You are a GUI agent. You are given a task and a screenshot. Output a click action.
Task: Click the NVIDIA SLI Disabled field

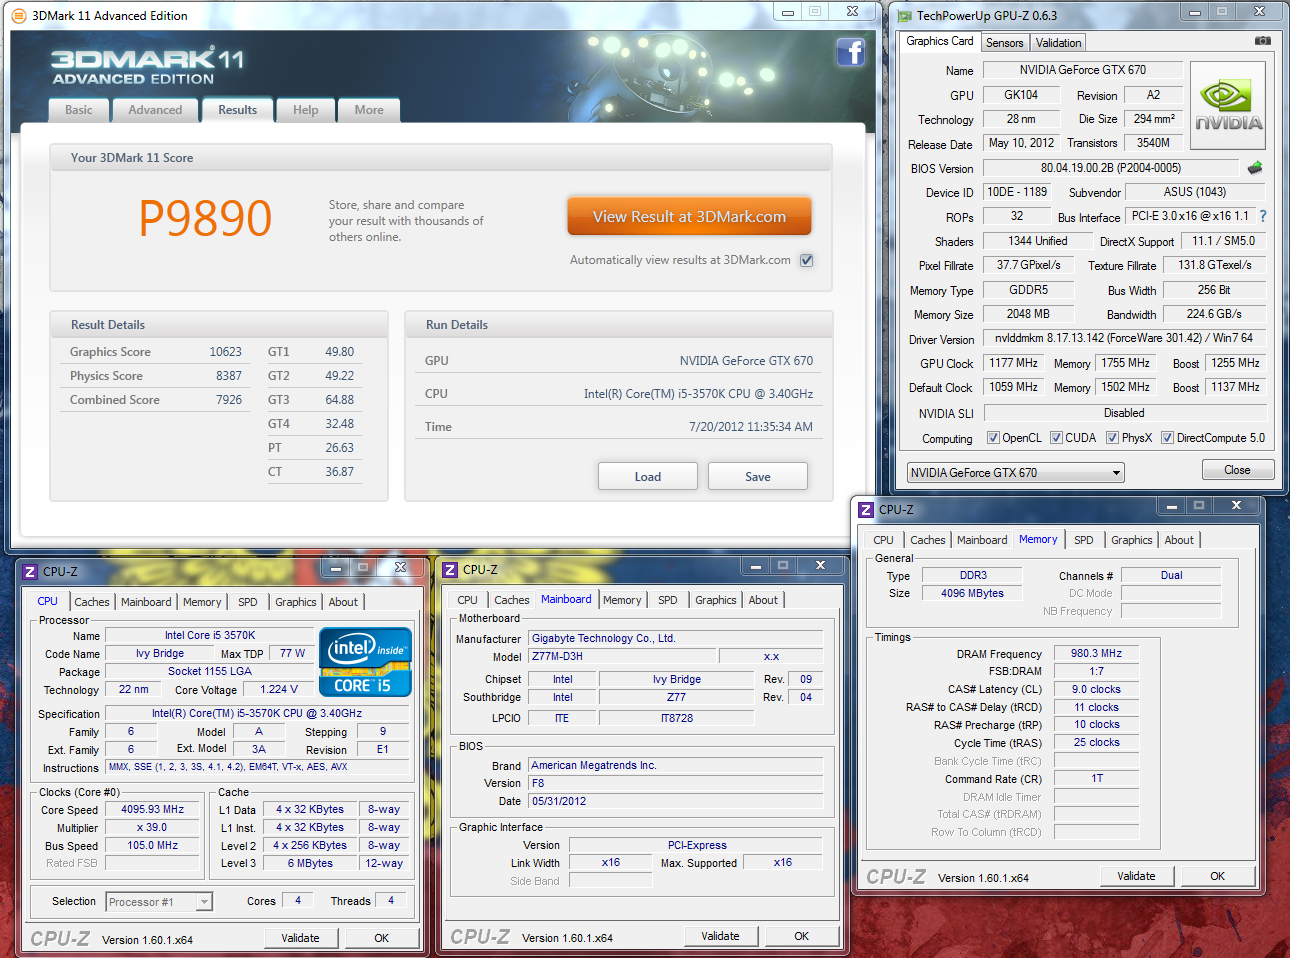click(1125, 413)
